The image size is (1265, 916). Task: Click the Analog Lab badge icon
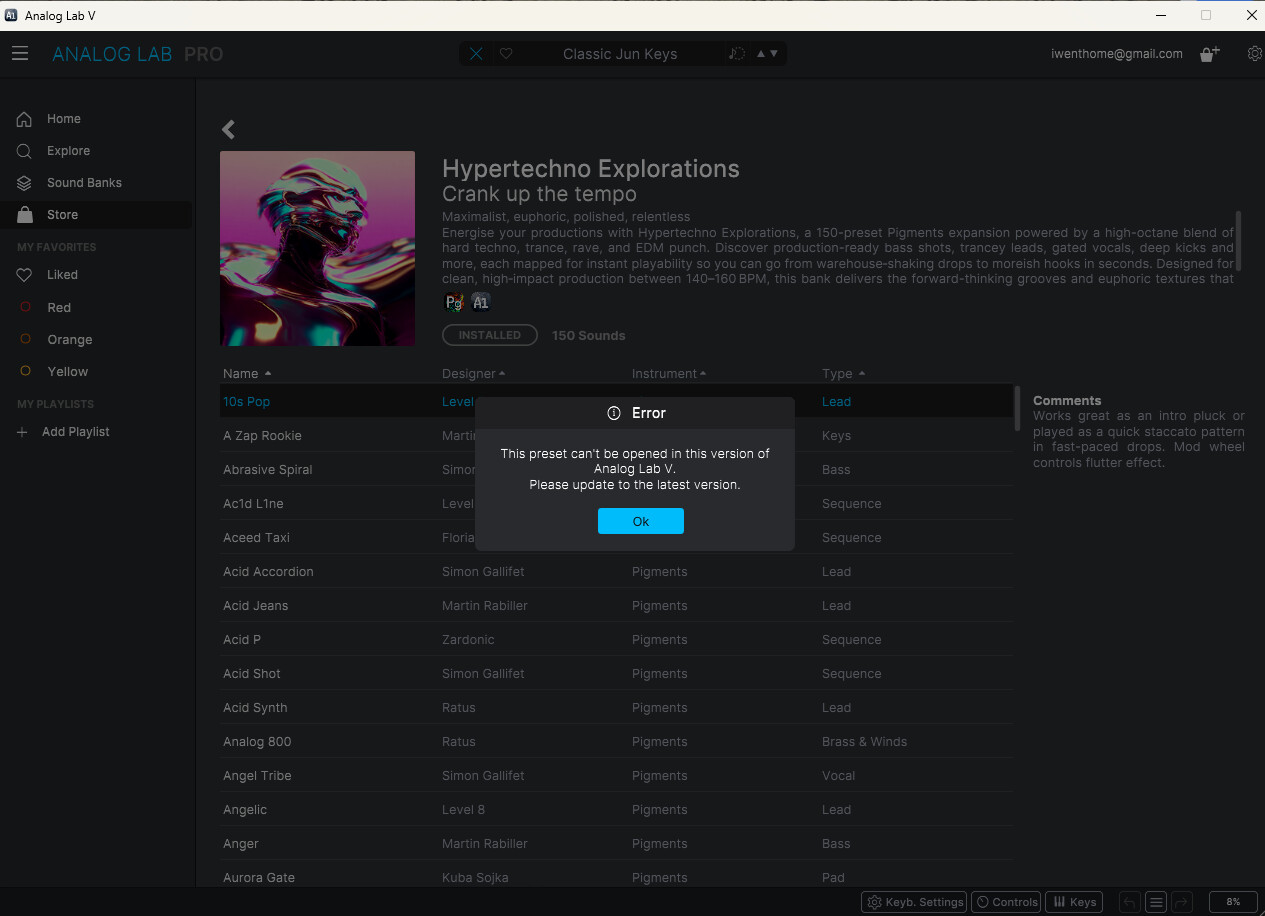point(481,302)
